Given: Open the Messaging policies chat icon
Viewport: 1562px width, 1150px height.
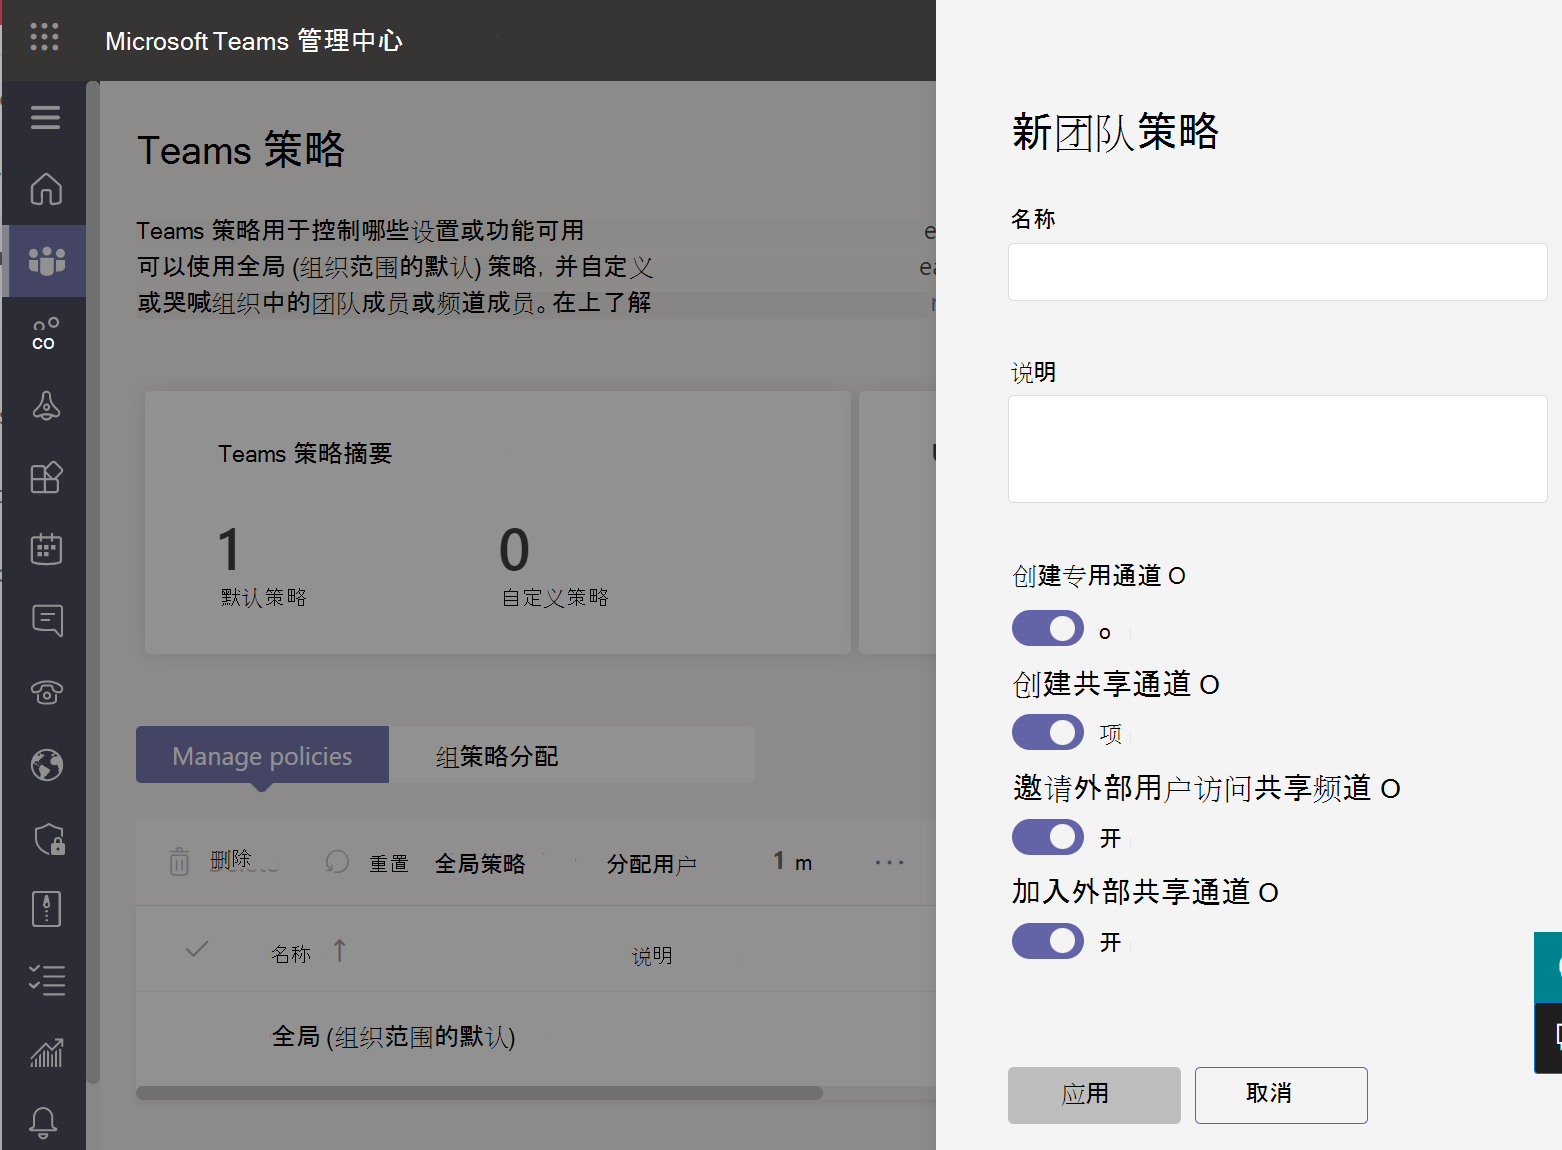Looking at the screenshot, I should pyautogui.click(x=46, y=621).
